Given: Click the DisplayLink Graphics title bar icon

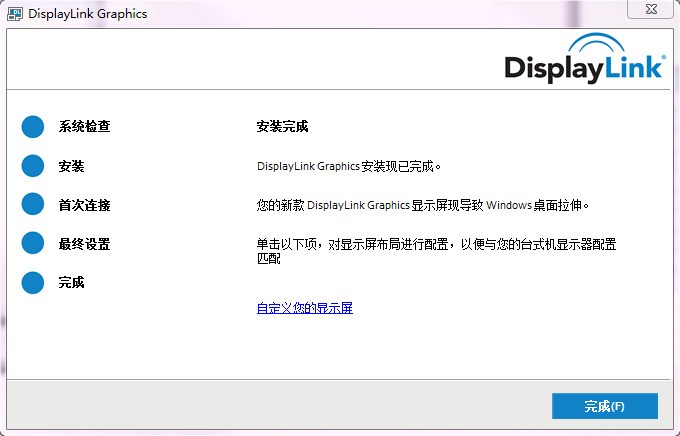Looking at the screenshot, I should tap(15, 14).
